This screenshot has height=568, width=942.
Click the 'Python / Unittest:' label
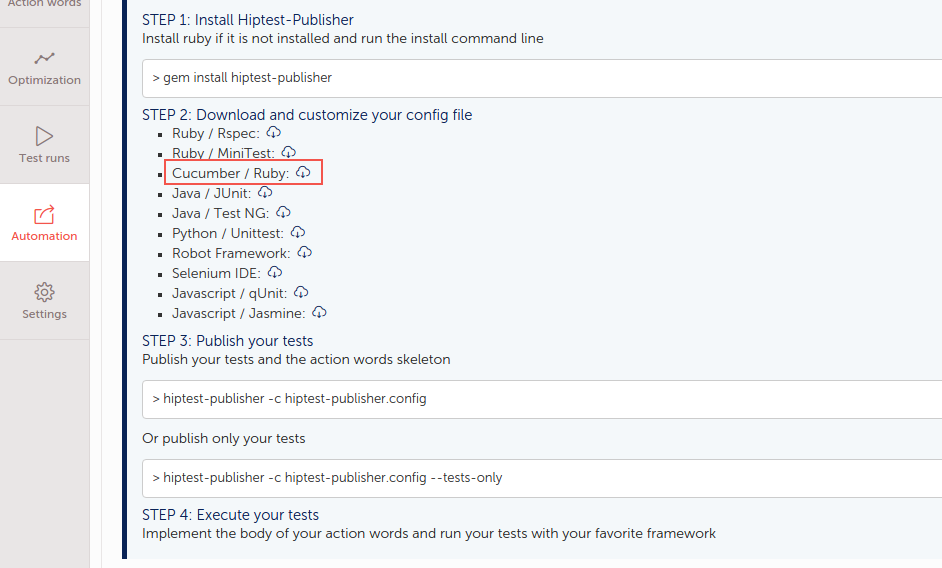coord(228,233)
